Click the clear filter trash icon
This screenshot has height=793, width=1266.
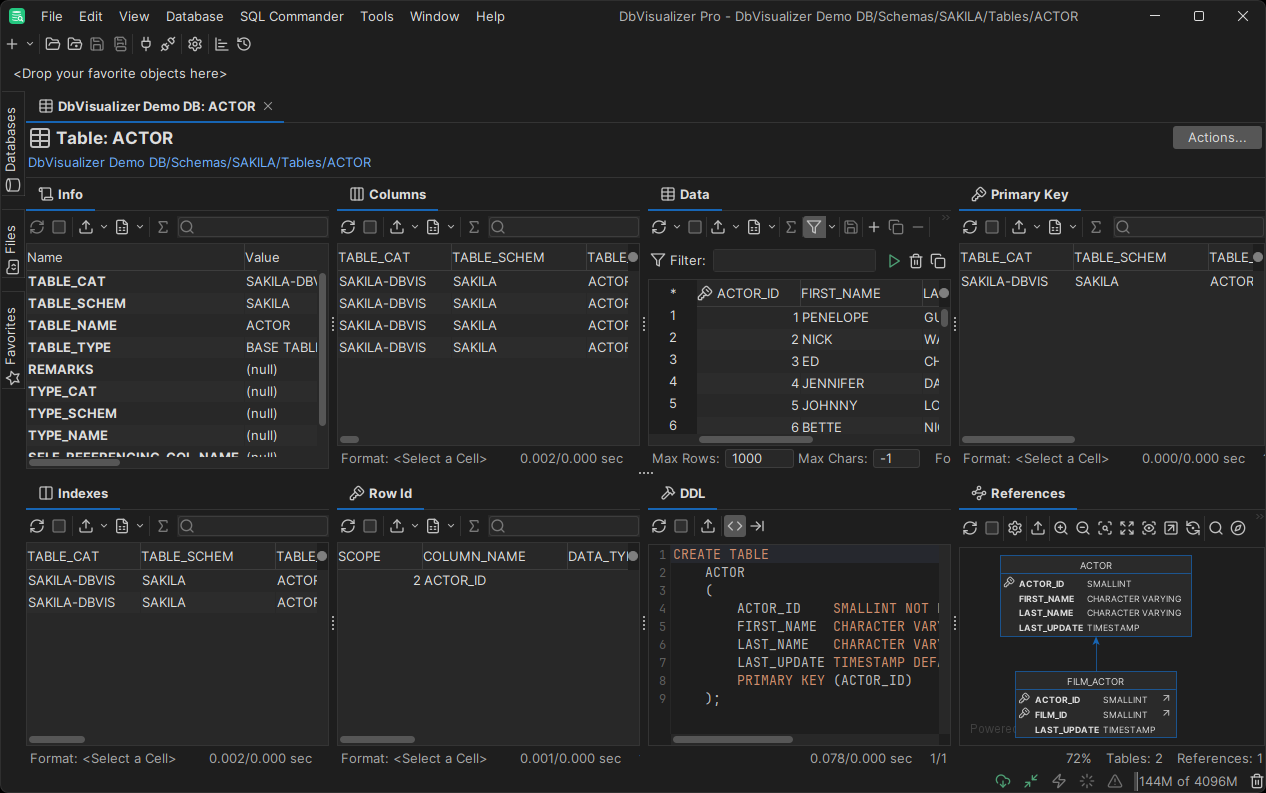pyautogui.click(x=916, y=261)
